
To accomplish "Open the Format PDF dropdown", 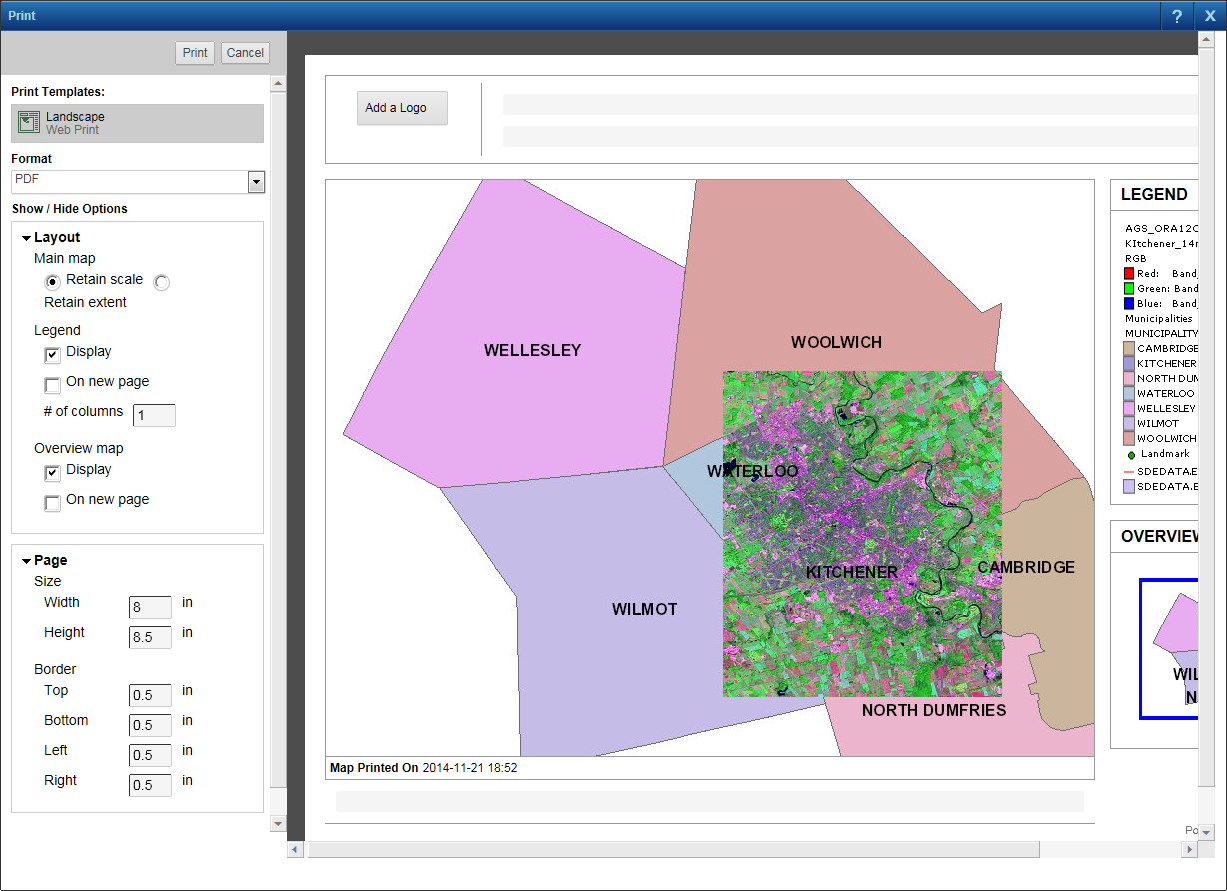I will [256, 181].
